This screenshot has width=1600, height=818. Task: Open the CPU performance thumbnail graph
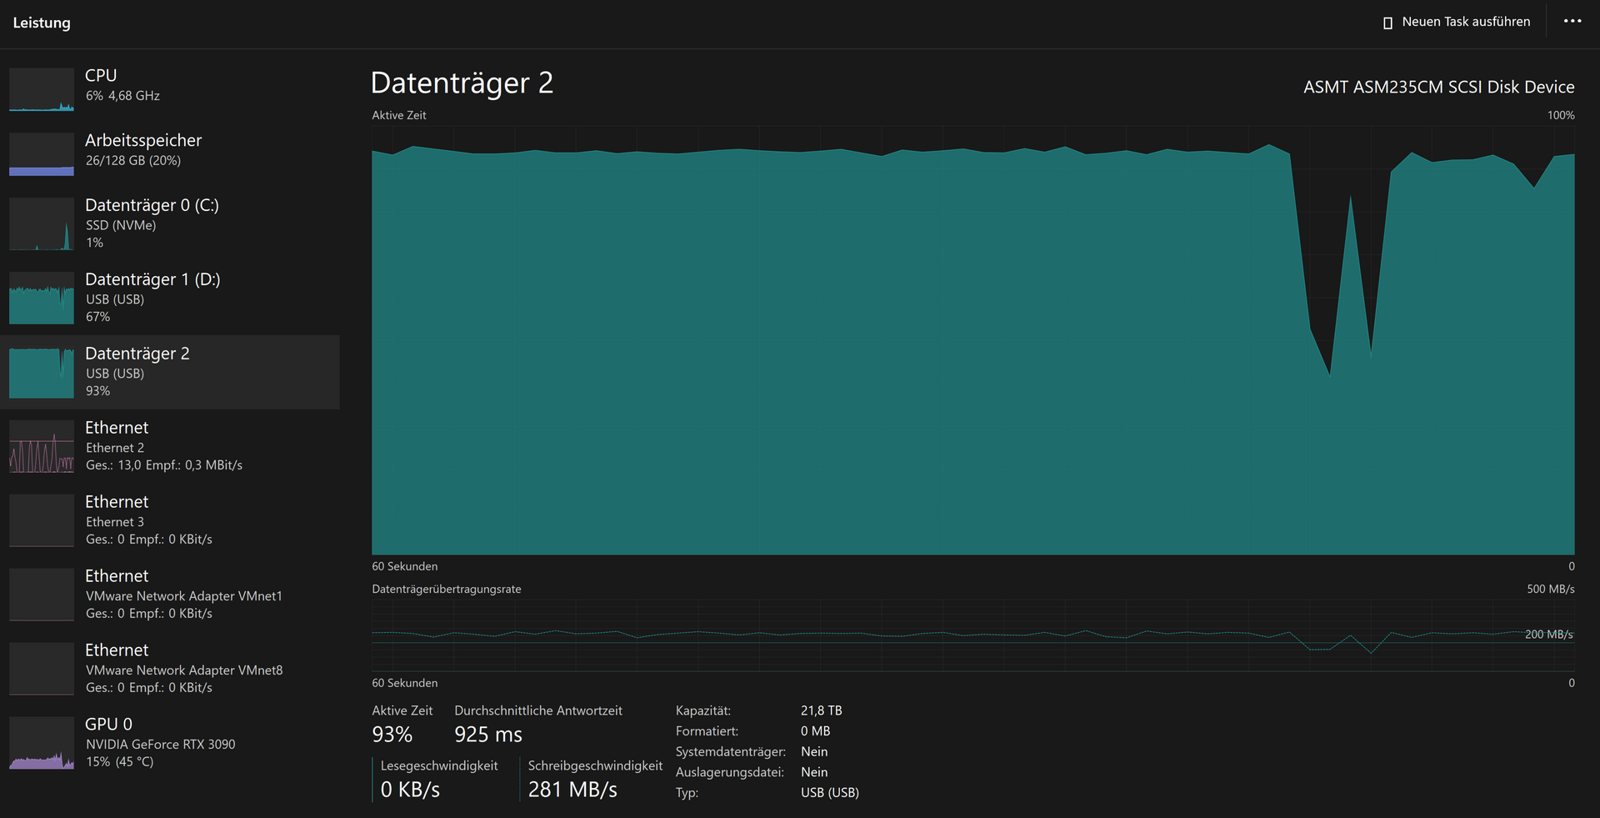(41, 90)
